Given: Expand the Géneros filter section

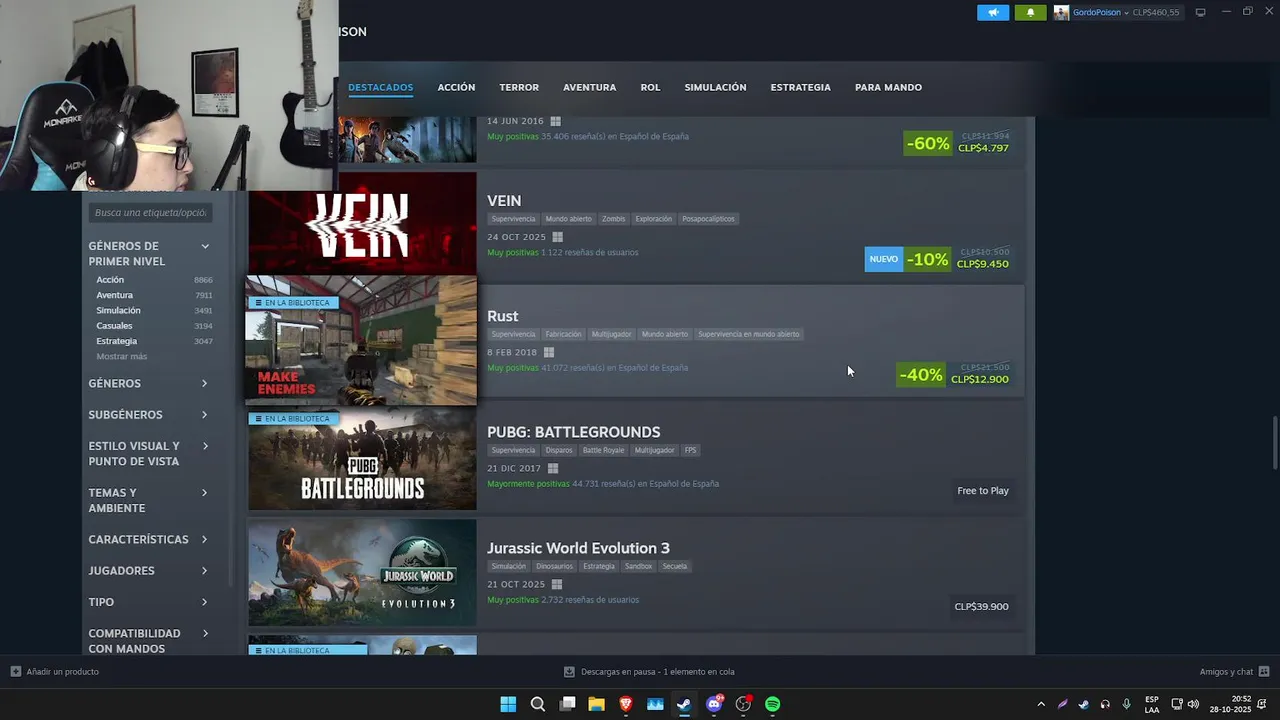Looking at the screenshot, I should [x=205, y=383].
